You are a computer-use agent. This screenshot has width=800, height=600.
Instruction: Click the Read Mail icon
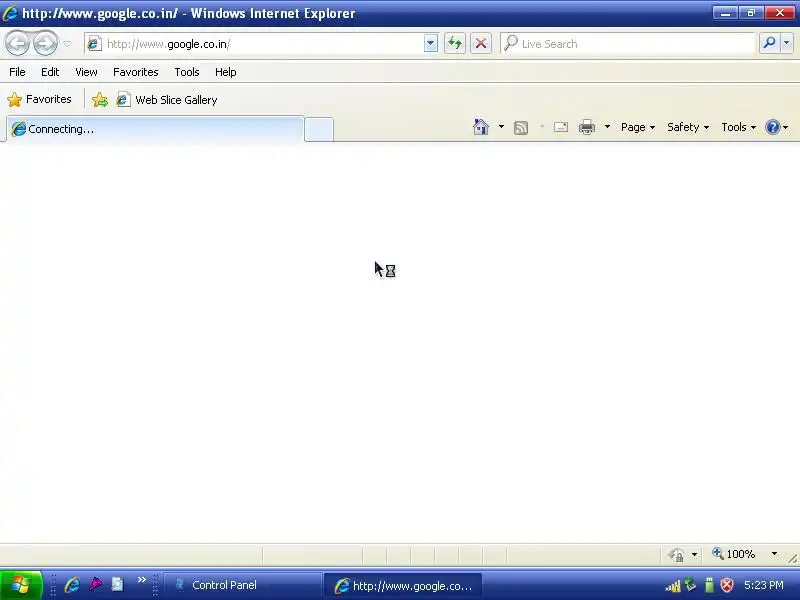[561, 127]
